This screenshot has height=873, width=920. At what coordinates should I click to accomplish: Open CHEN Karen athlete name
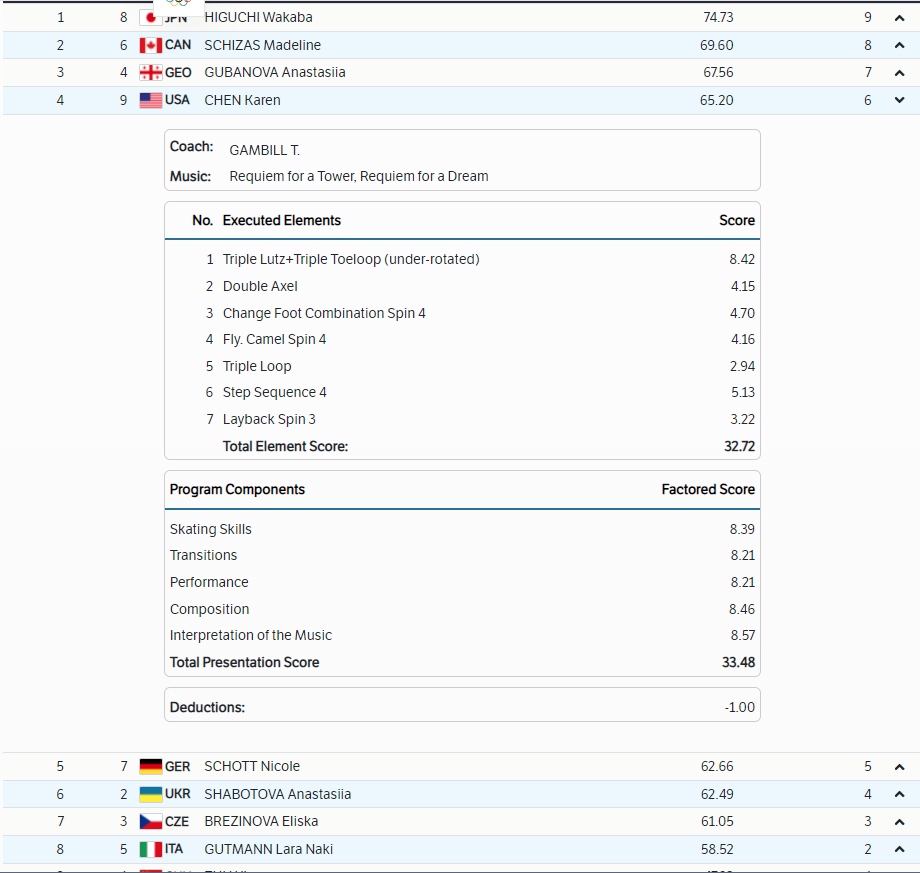(242, 100)
